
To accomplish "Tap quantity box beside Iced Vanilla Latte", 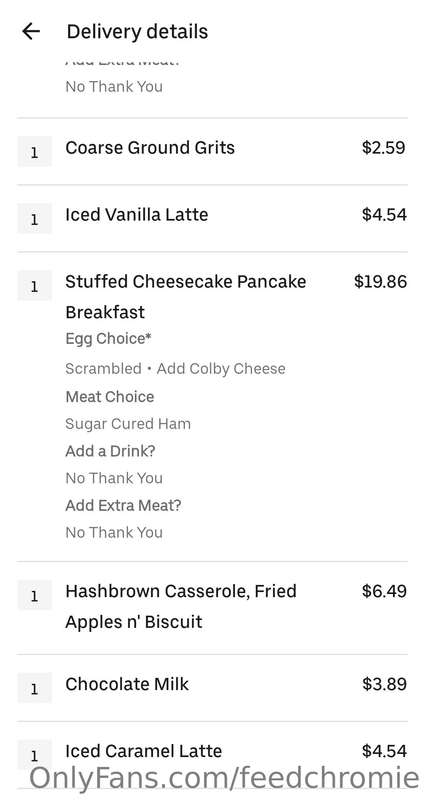I will point(35,218).
